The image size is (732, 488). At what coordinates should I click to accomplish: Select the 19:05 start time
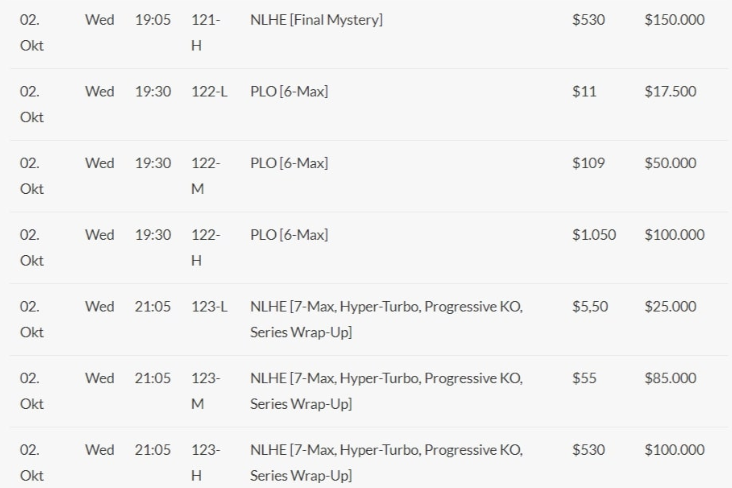click(153, 20)
